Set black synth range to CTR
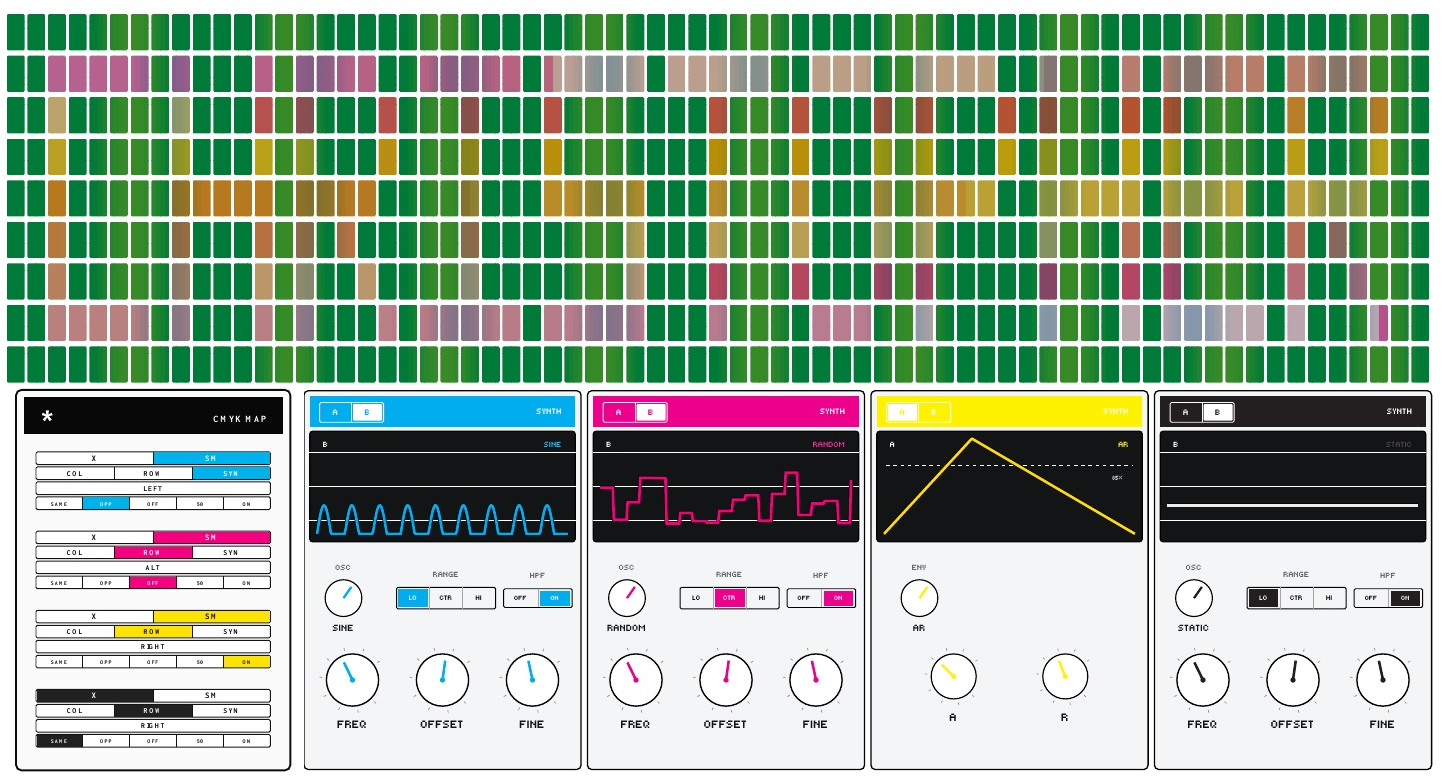Screen dimensions: 1442x778 [1296, 598]
